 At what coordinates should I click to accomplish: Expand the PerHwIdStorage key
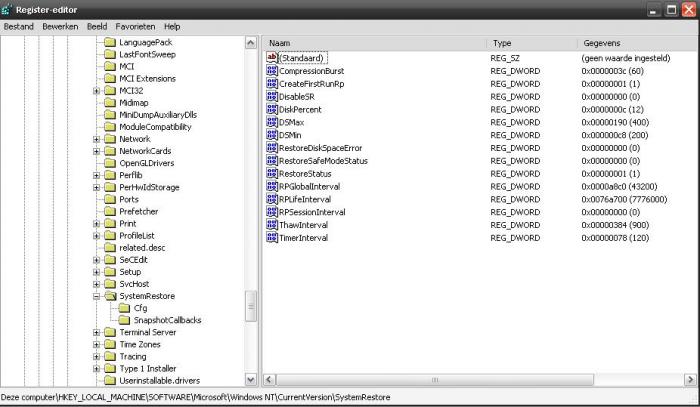point(96,187)
